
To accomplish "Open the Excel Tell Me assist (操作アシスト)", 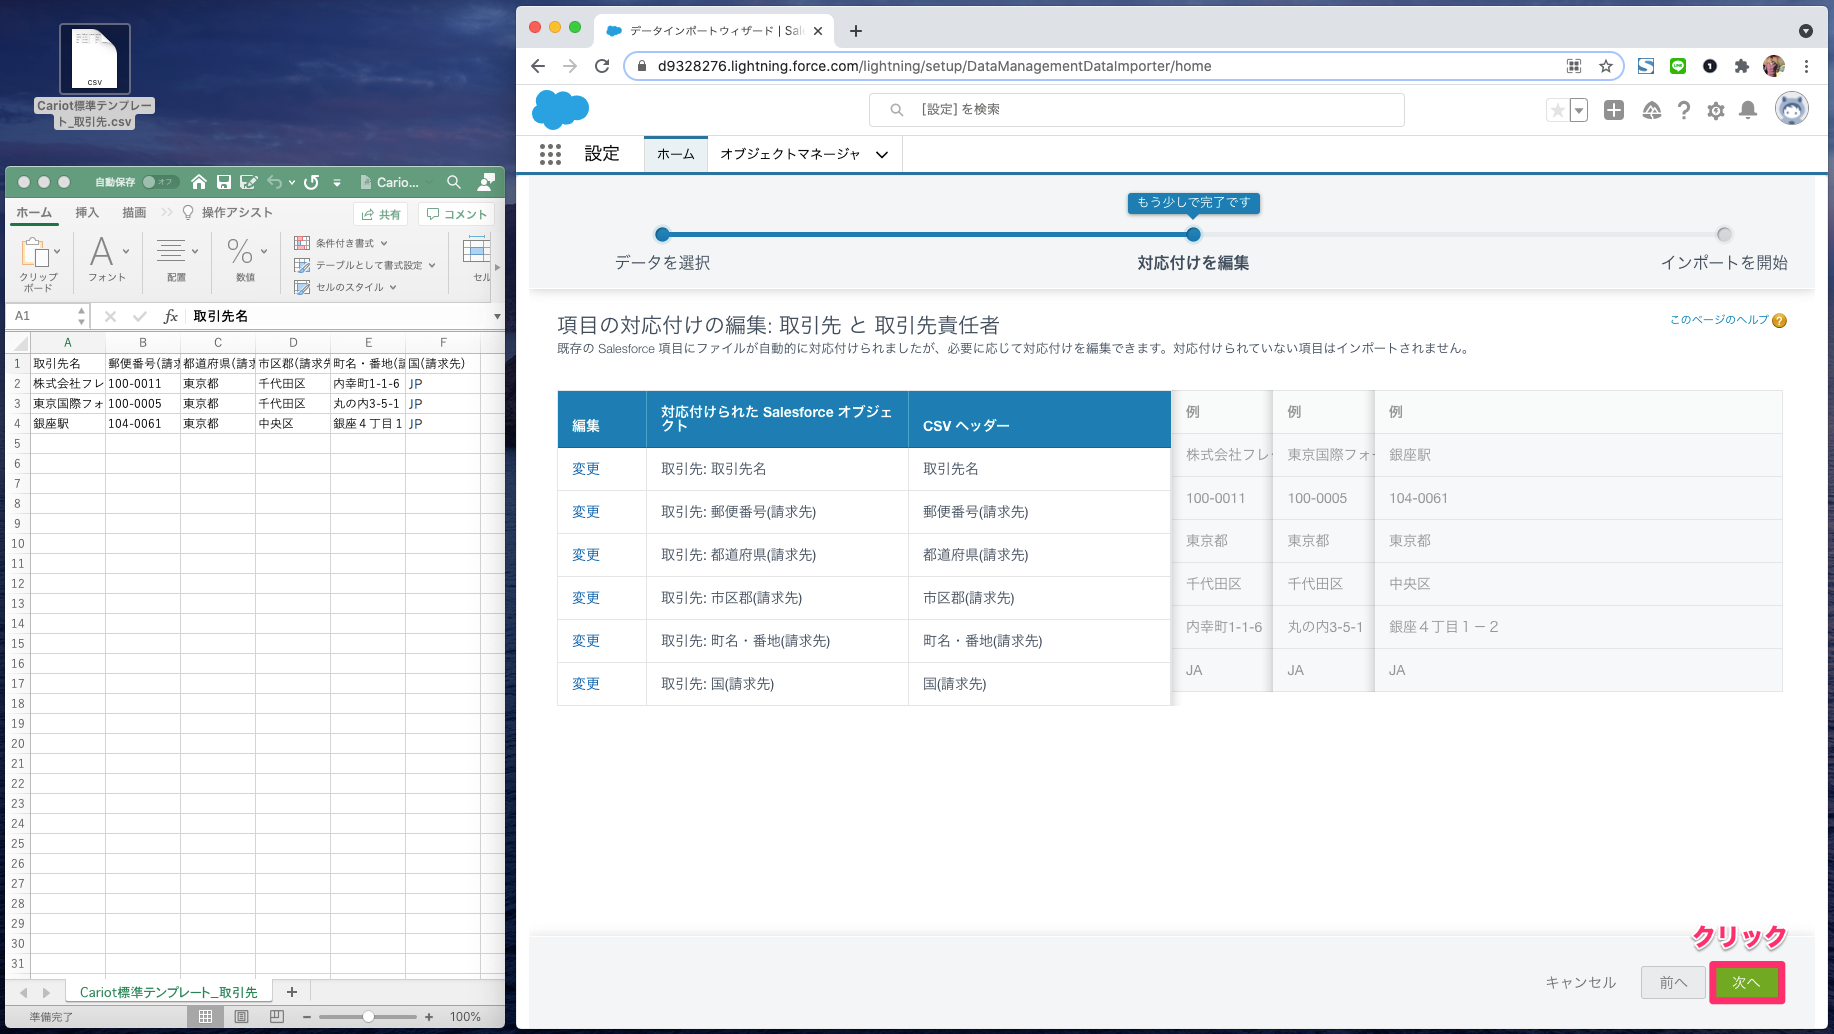I will coord(228,213).
